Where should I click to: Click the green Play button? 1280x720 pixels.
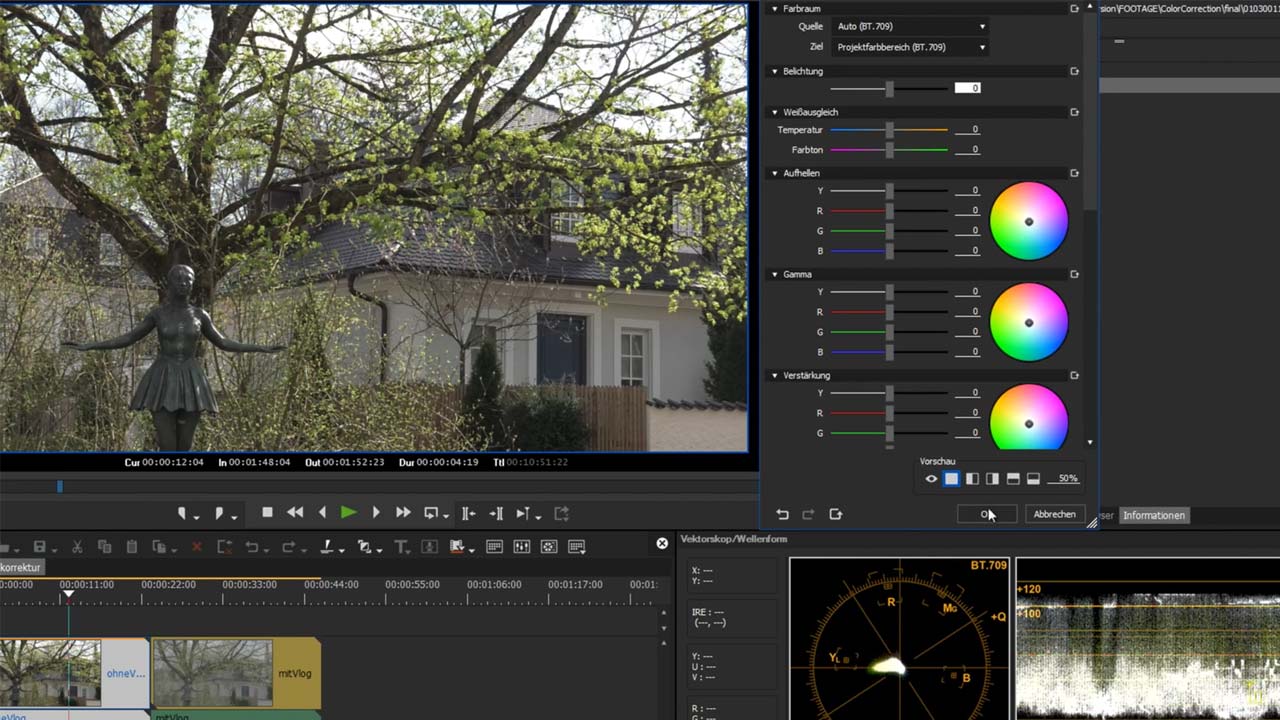point(348,513)
